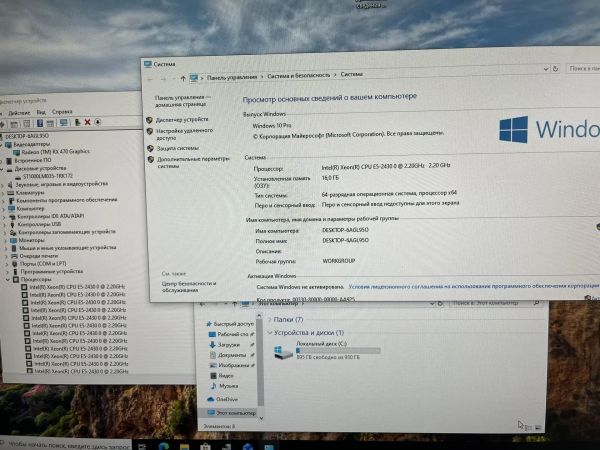Open Изображения in Explorer sidebar
Viewport: 600px width, 450px height.
(230, 365)
